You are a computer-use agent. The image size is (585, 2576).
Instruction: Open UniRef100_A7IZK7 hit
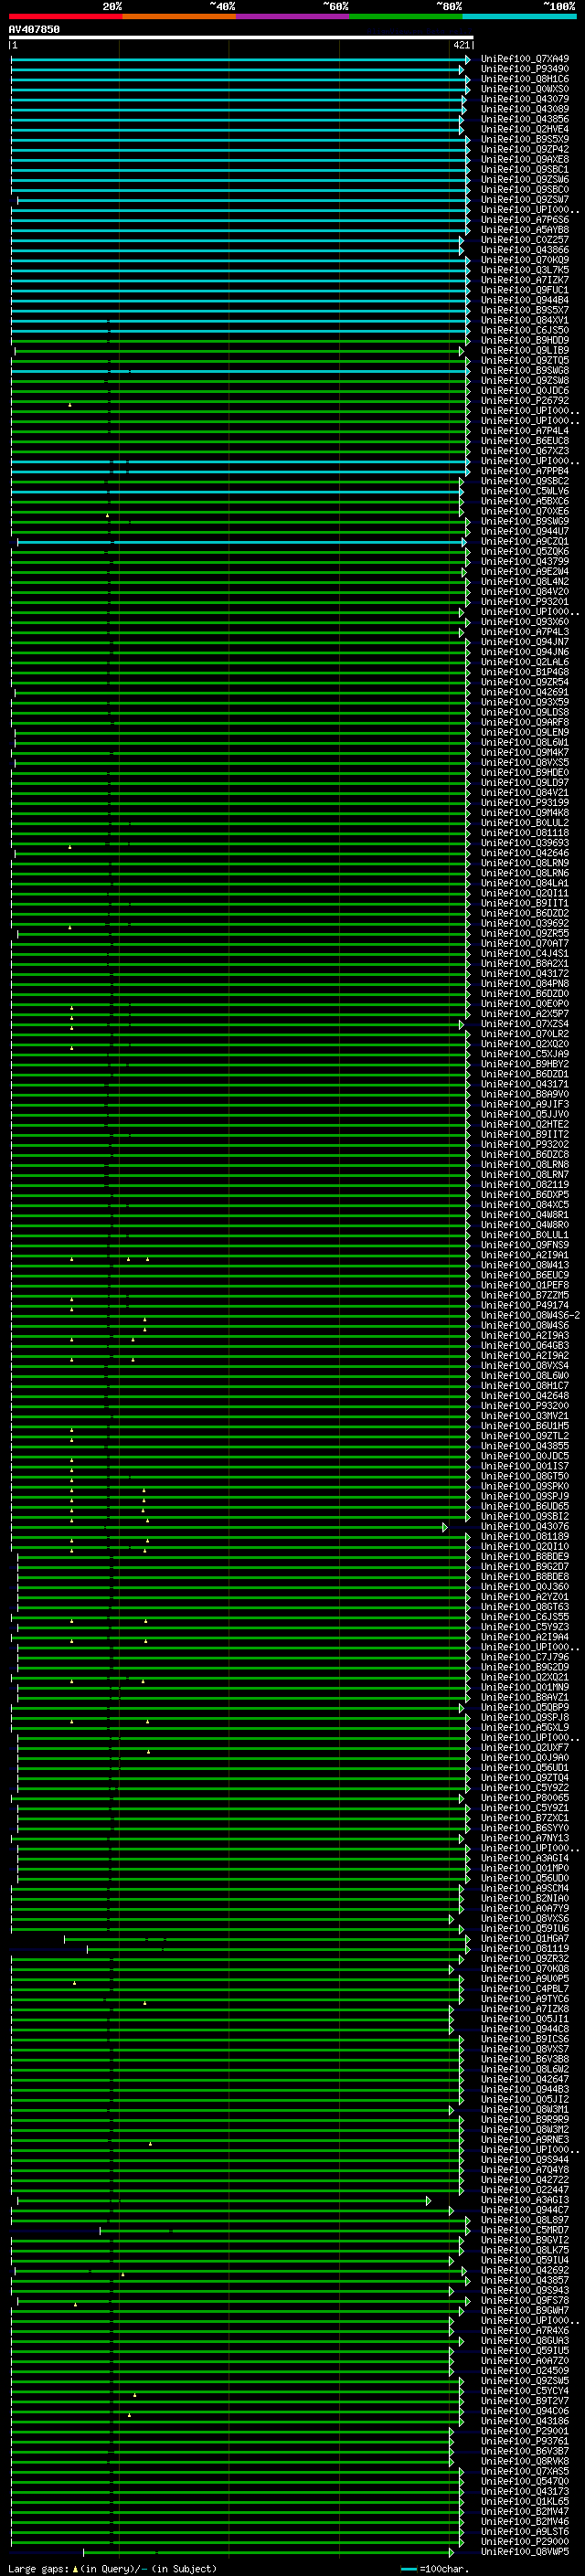coord(525,280)
